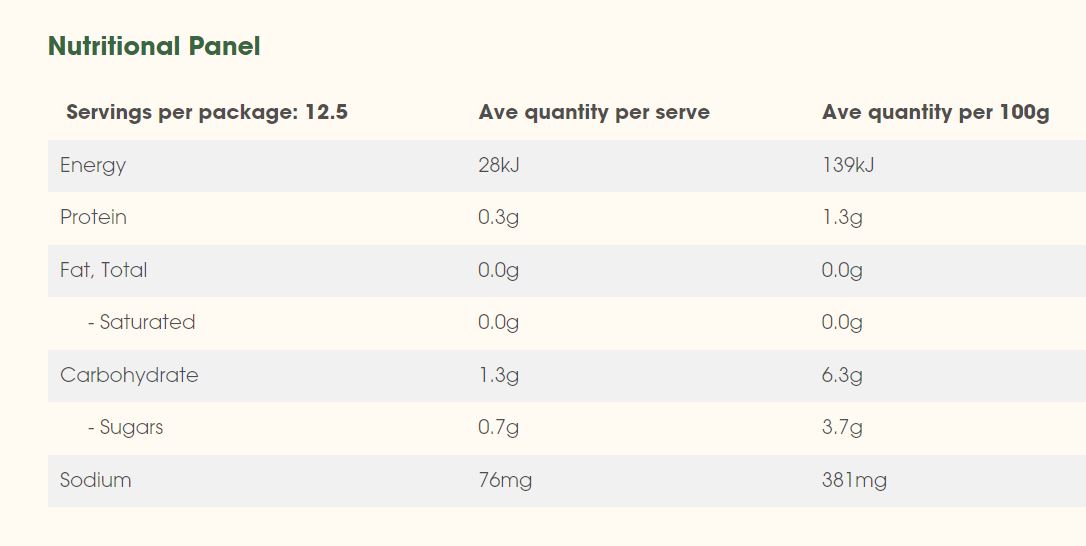Click the 0.3g protein per serve value

499,217
